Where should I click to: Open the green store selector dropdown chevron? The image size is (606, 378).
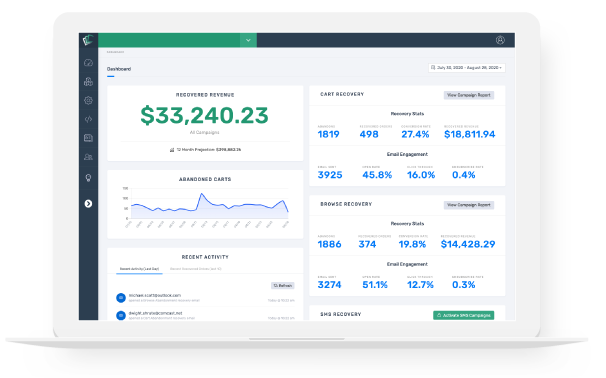(x=248, y=40)
